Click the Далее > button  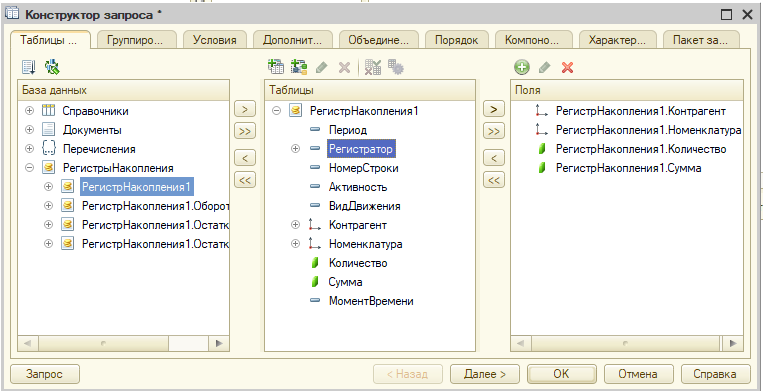[x=485, y=374]
